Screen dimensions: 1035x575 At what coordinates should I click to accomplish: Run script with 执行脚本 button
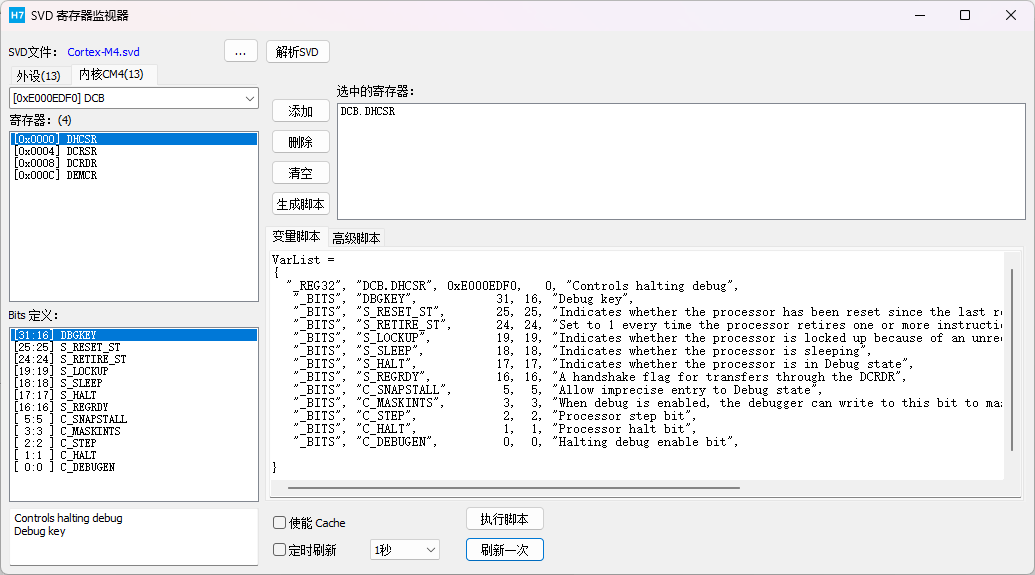coord(505,519)
